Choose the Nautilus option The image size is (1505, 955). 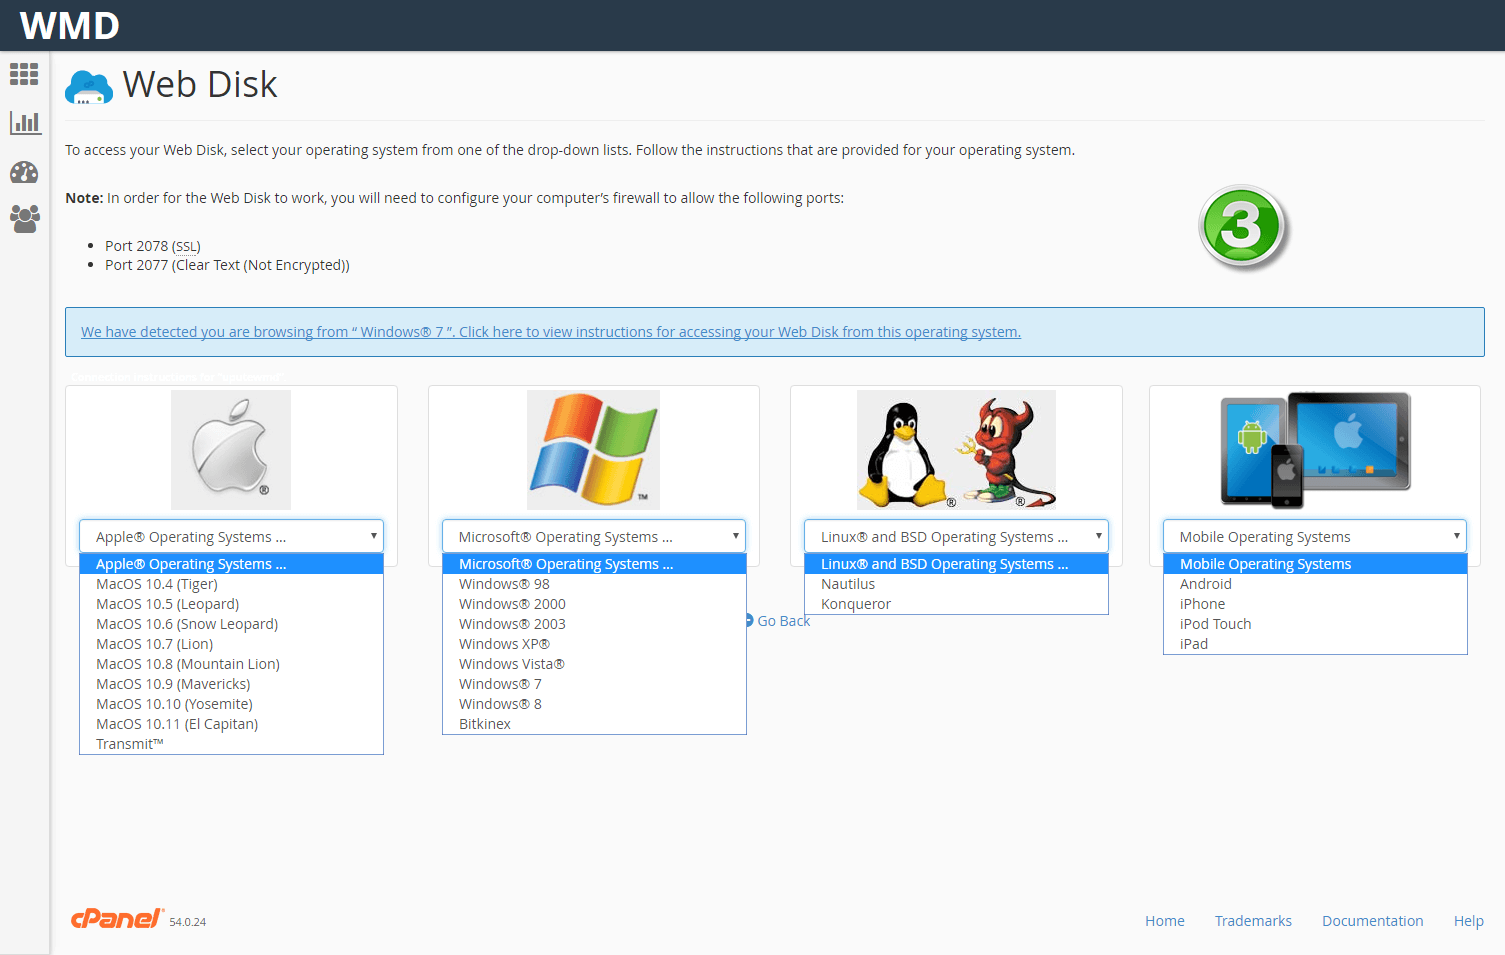956,584
